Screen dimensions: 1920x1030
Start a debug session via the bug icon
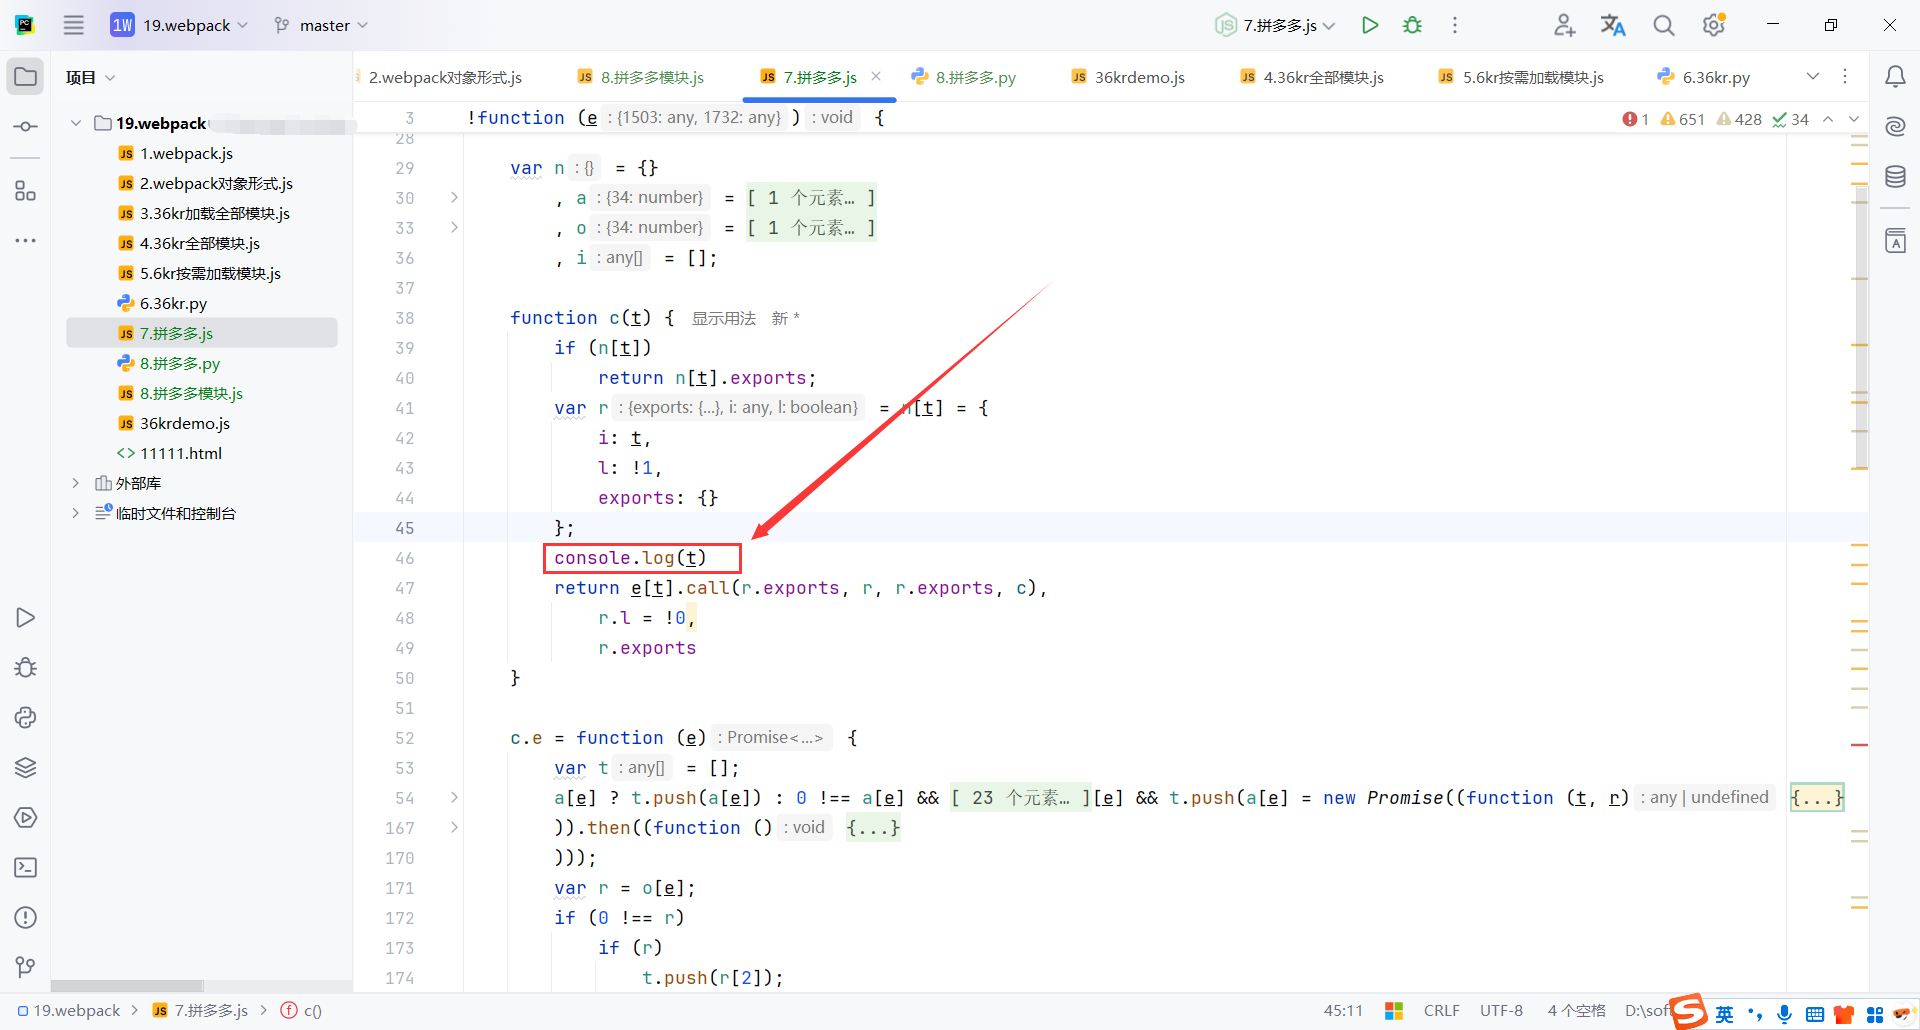(x=1412, y=25)
